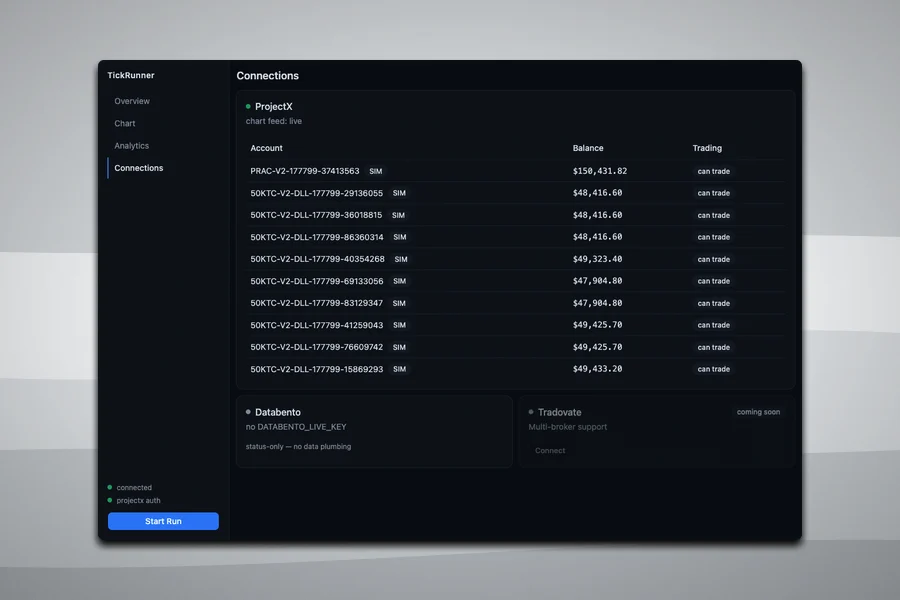This screenshot has height=600, width=900.
Task: Click the gray Databento status dot
Action: click(x=248, y=412)
